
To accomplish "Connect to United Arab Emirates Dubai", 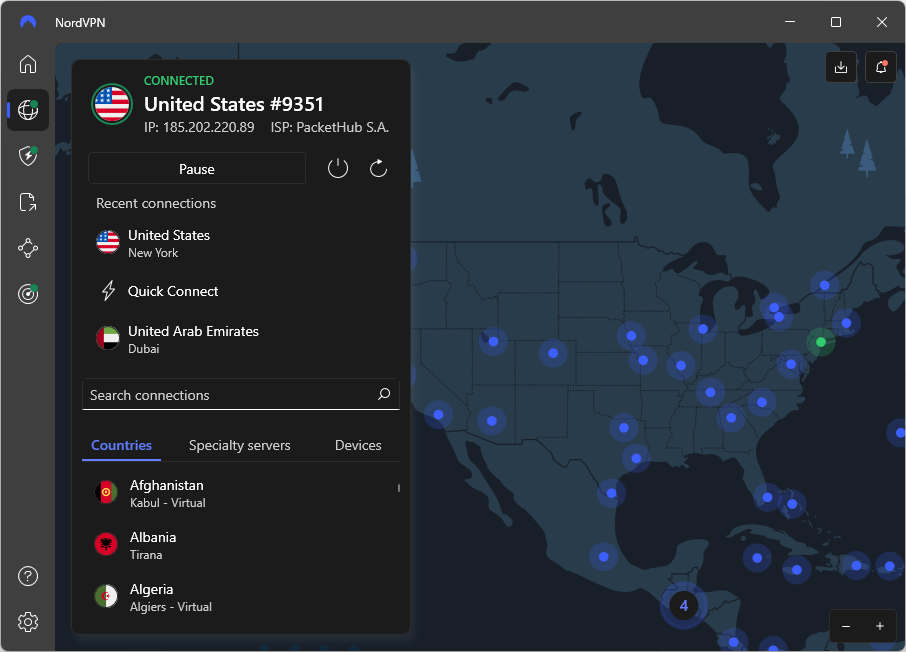I will click(x=241, y=339).
